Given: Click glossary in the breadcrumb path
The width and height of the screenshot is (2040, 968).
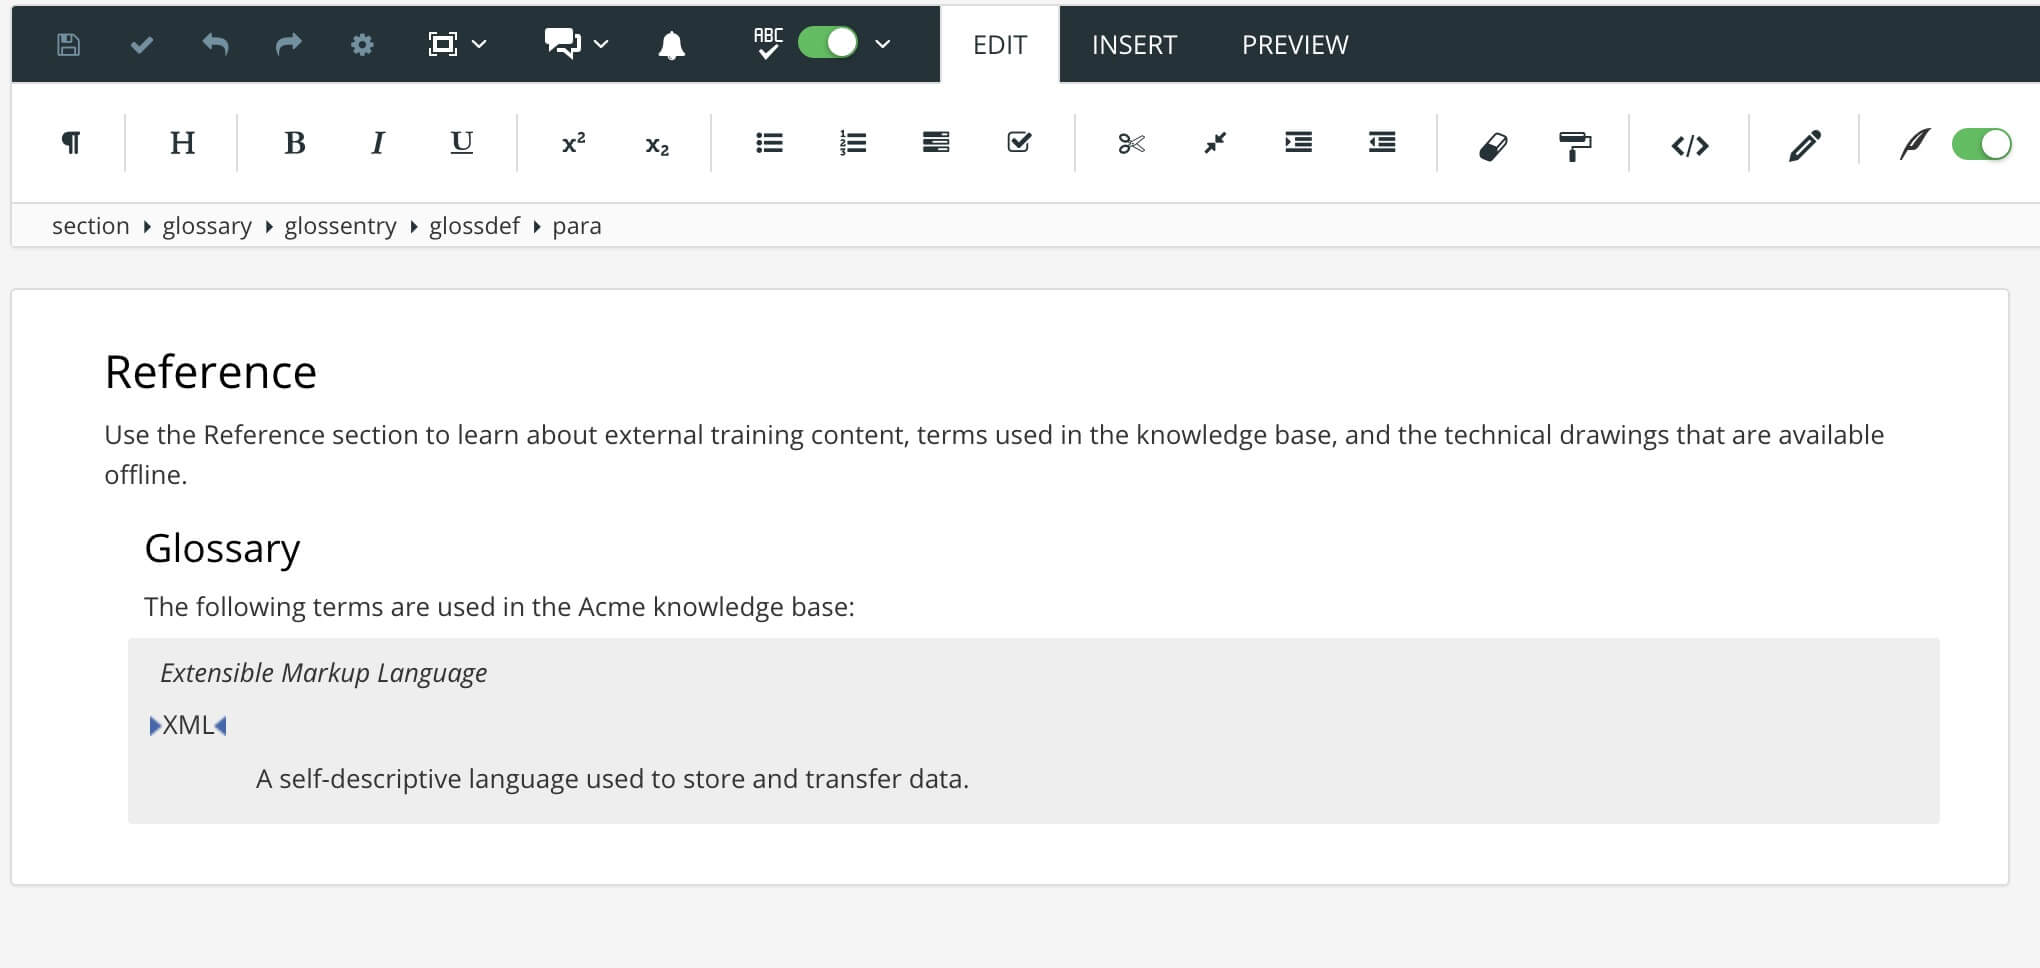Looking at the screenshot, I should point(206,226).
